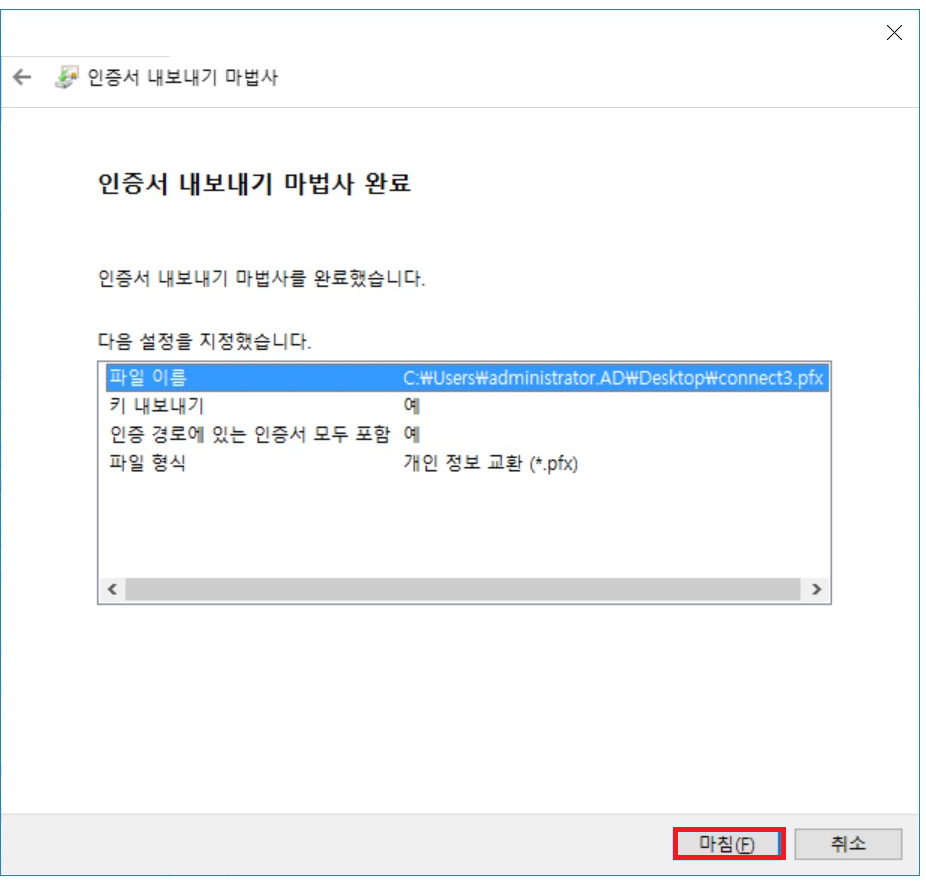The image size is (926, 887).
Task: Close the certificate export wizard window
Action: (894, 33)
